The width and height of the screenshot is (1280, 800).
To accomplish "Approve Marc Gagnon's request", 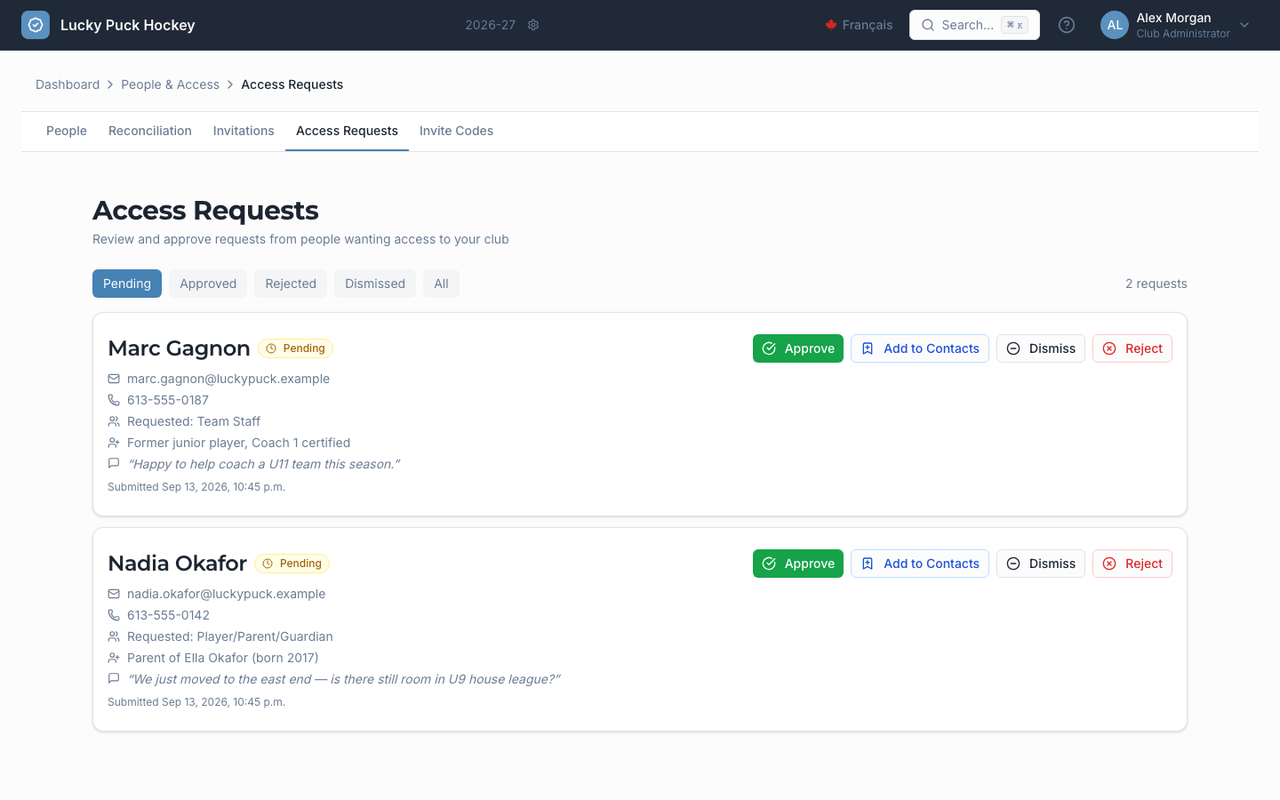I will pyautogui.click(x=798, y=349).
